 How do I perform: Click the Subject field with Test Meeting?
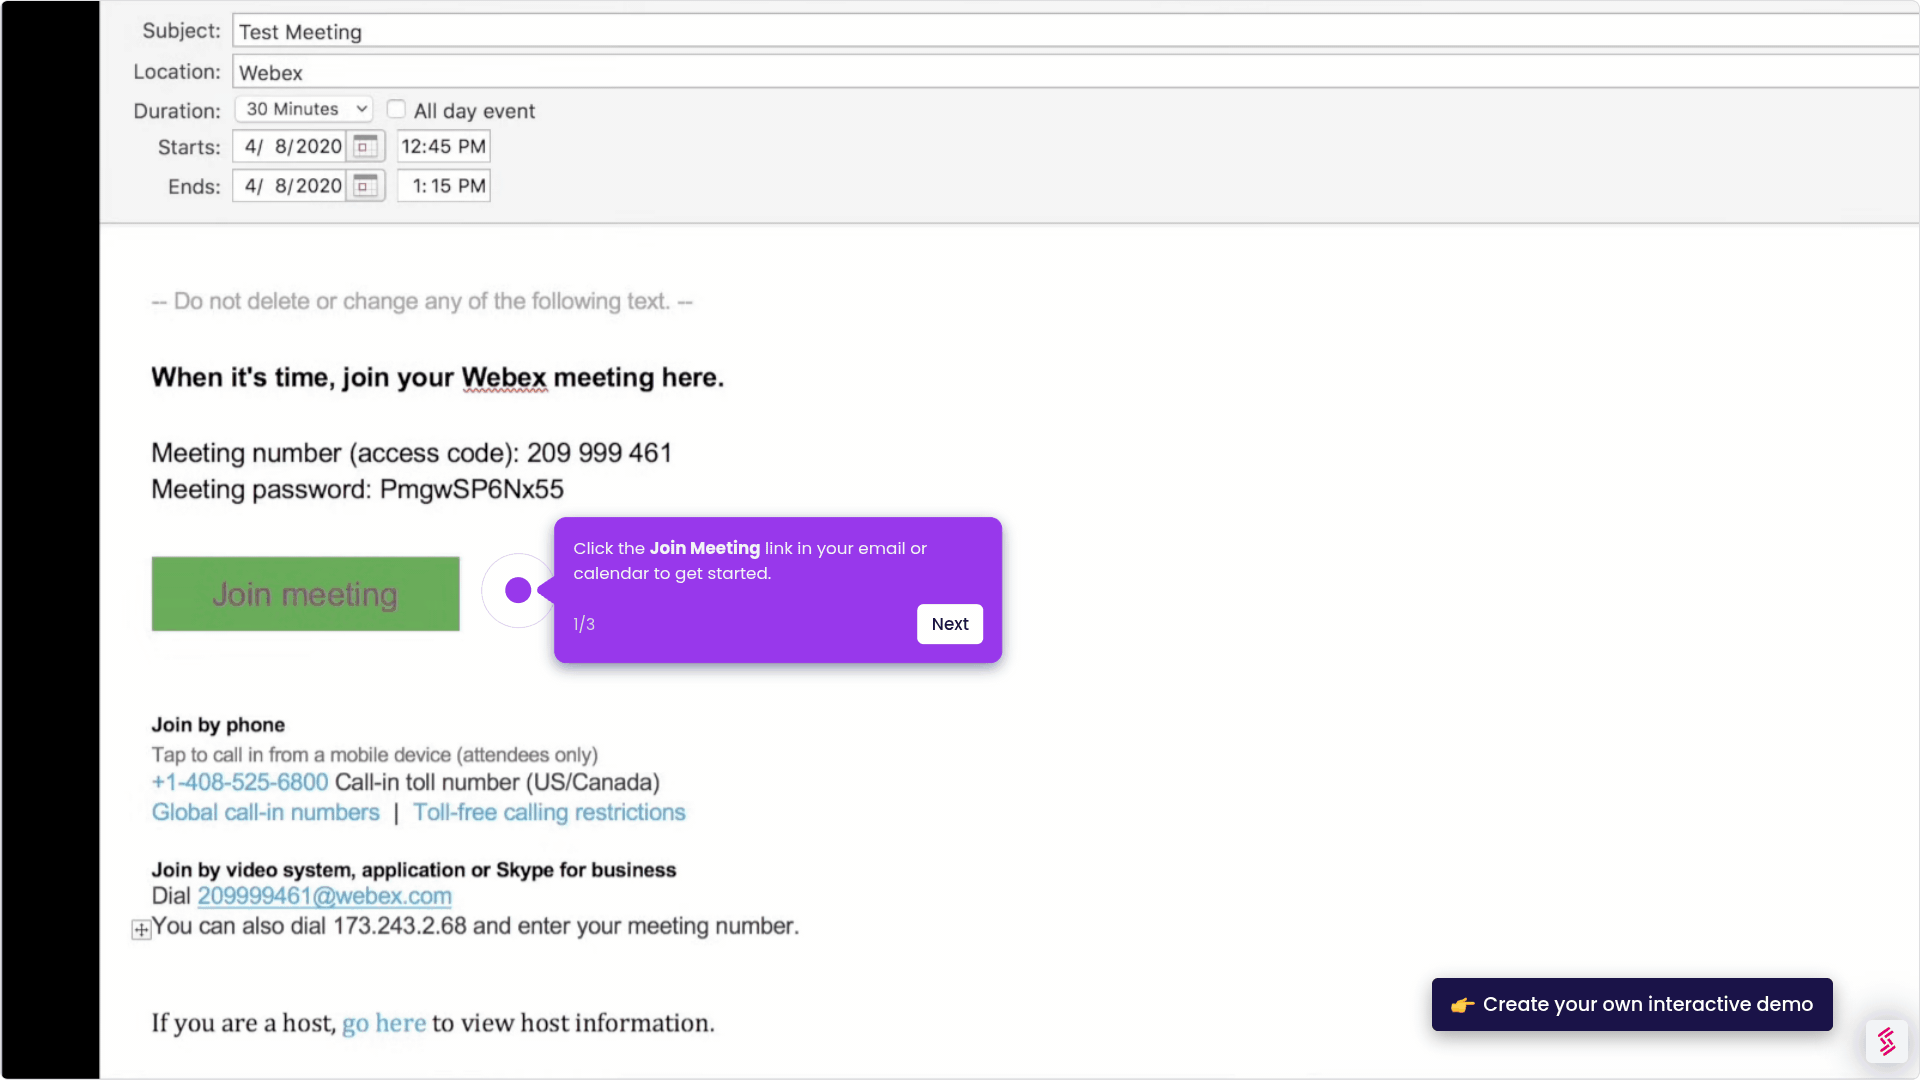tap(1075, 31)
